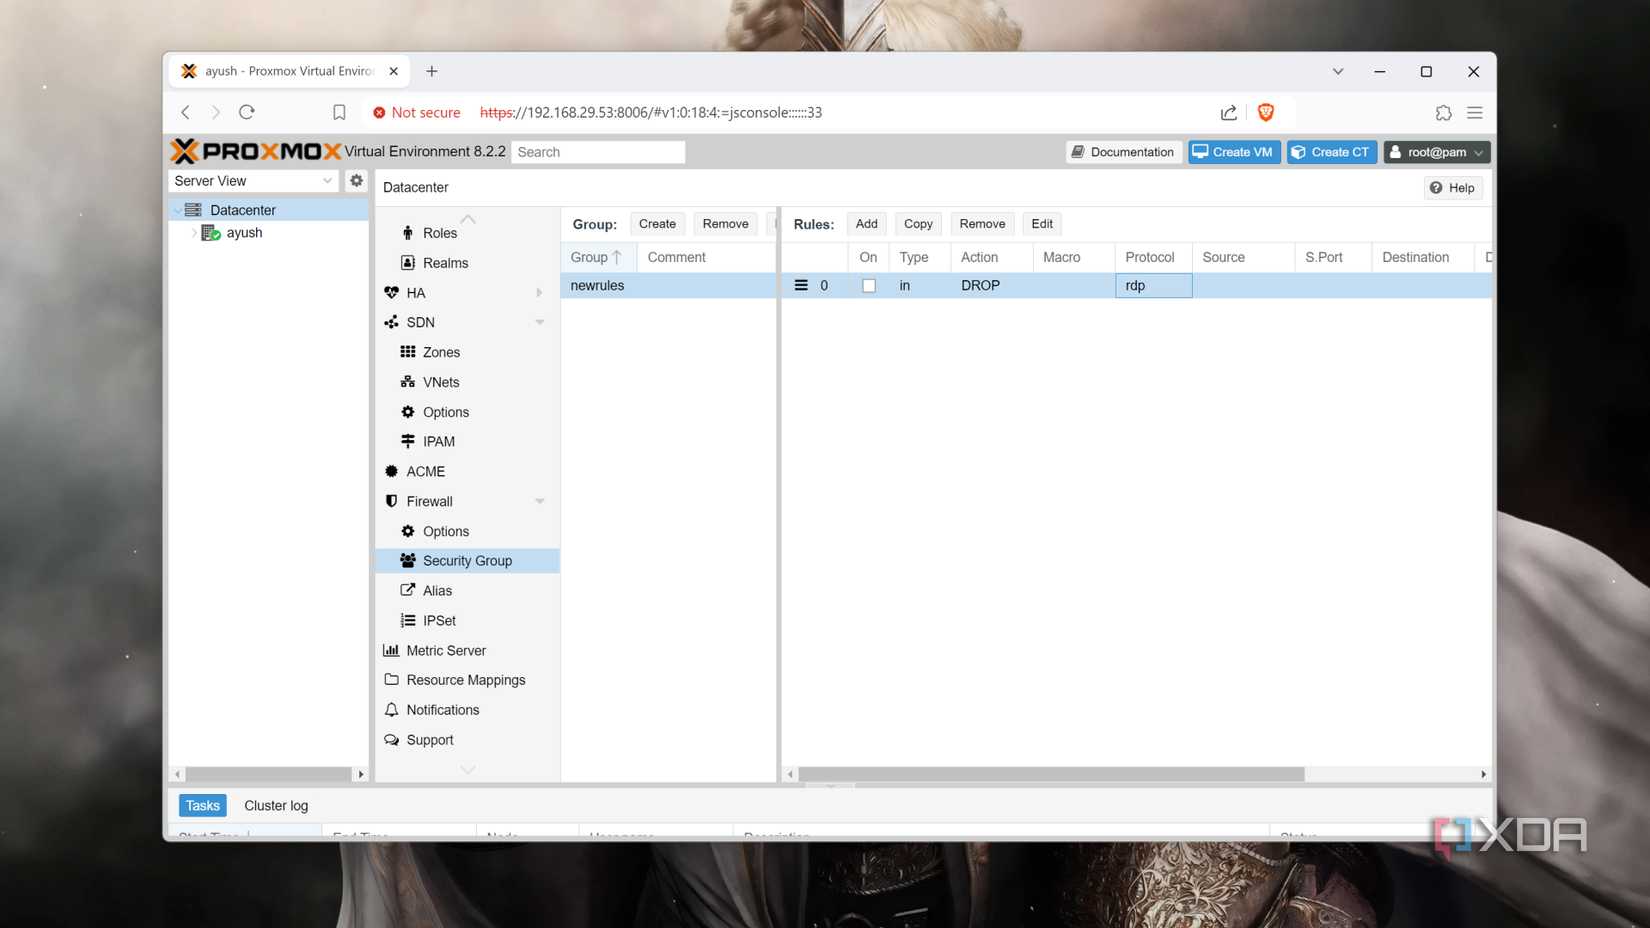The height and width of the screenshot is (928, 1650).
Task: Collapse the SDN section in the sidebar
Action: [539, 322]
